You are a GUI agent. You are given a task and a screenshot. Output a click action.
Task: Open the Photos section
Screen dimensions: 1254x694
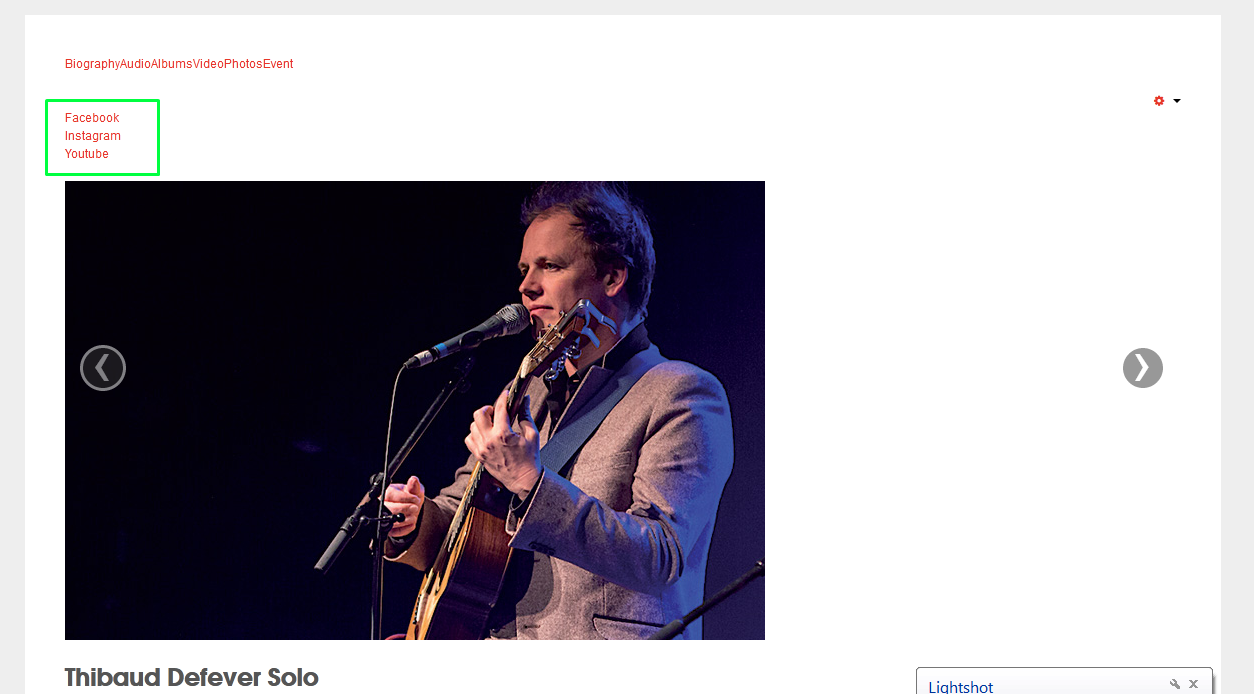[x=243, y=64]
